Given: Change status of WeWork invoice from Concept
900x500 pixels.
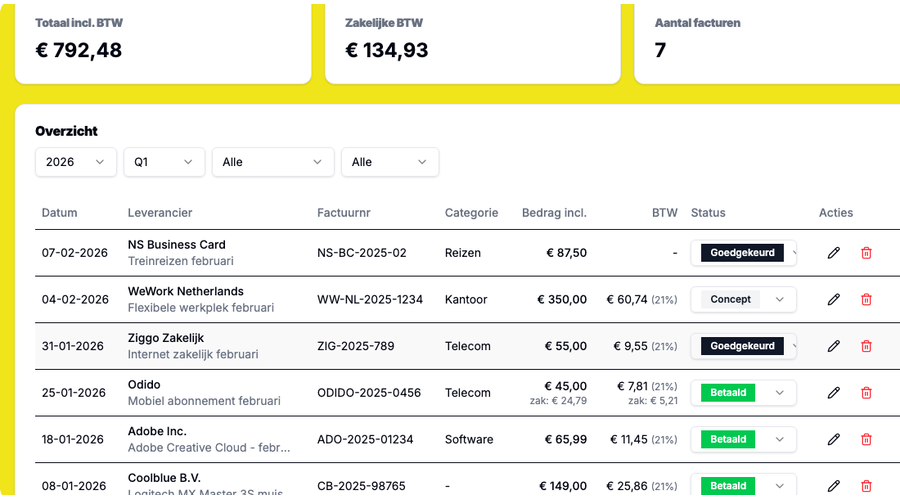Looking at the screenshot, I should [x=743, y=299].
